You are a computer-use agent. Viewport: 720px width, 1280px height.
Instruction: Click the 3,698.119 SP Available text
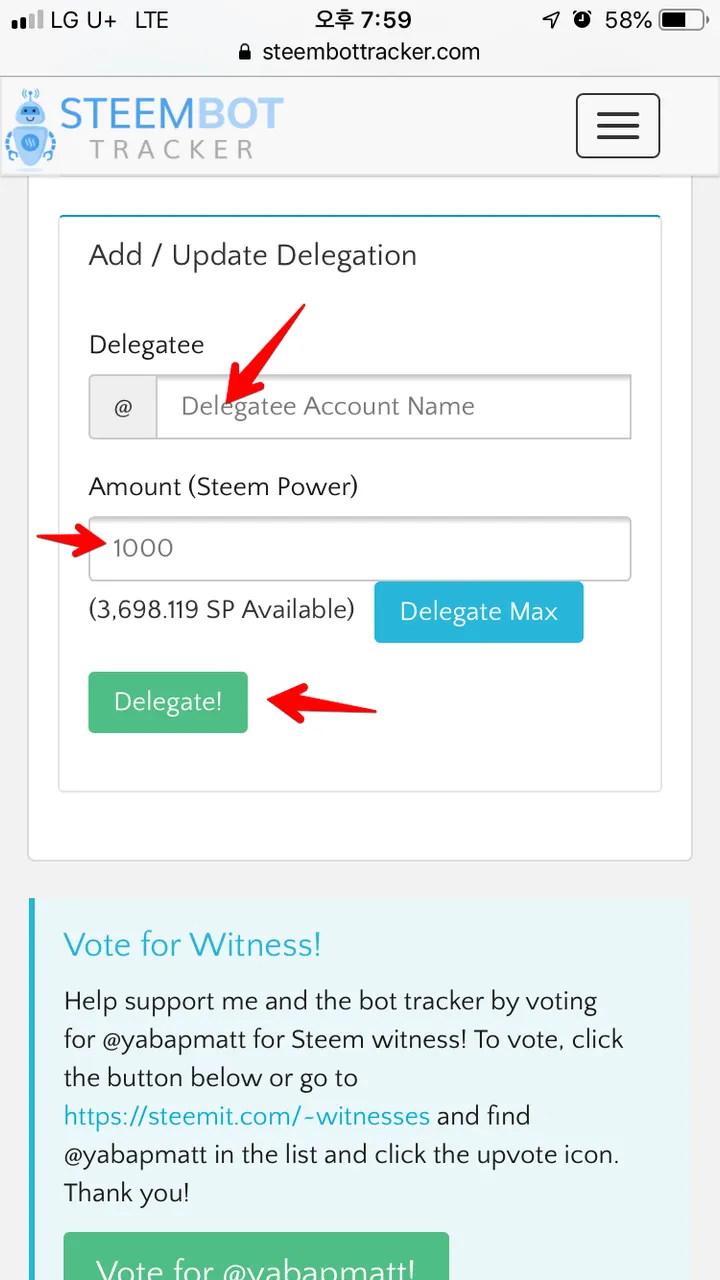222,609
